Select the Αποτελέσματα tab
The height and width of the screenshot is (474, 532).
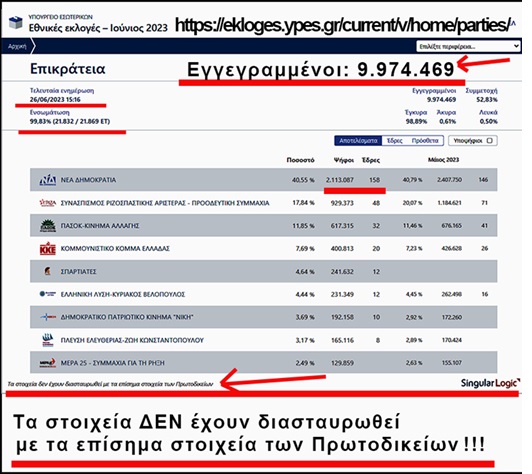click(358, 140)
